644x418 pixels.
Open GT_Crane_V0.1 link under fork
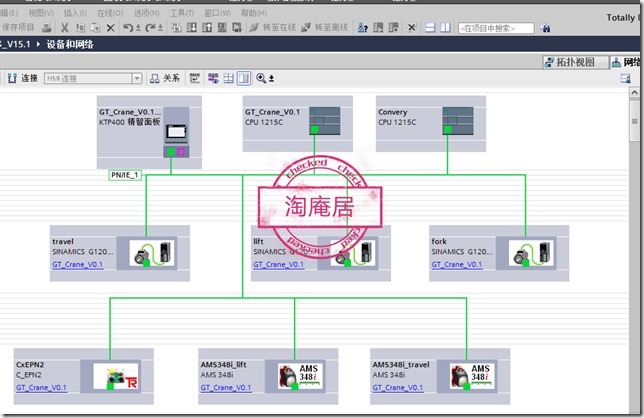[x=457, y=264]
